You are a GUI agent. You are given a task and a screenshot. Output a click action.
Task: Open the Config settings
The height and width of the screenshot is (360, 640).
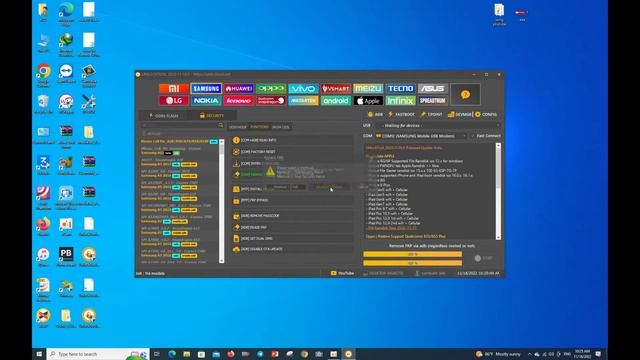(486, 115)
